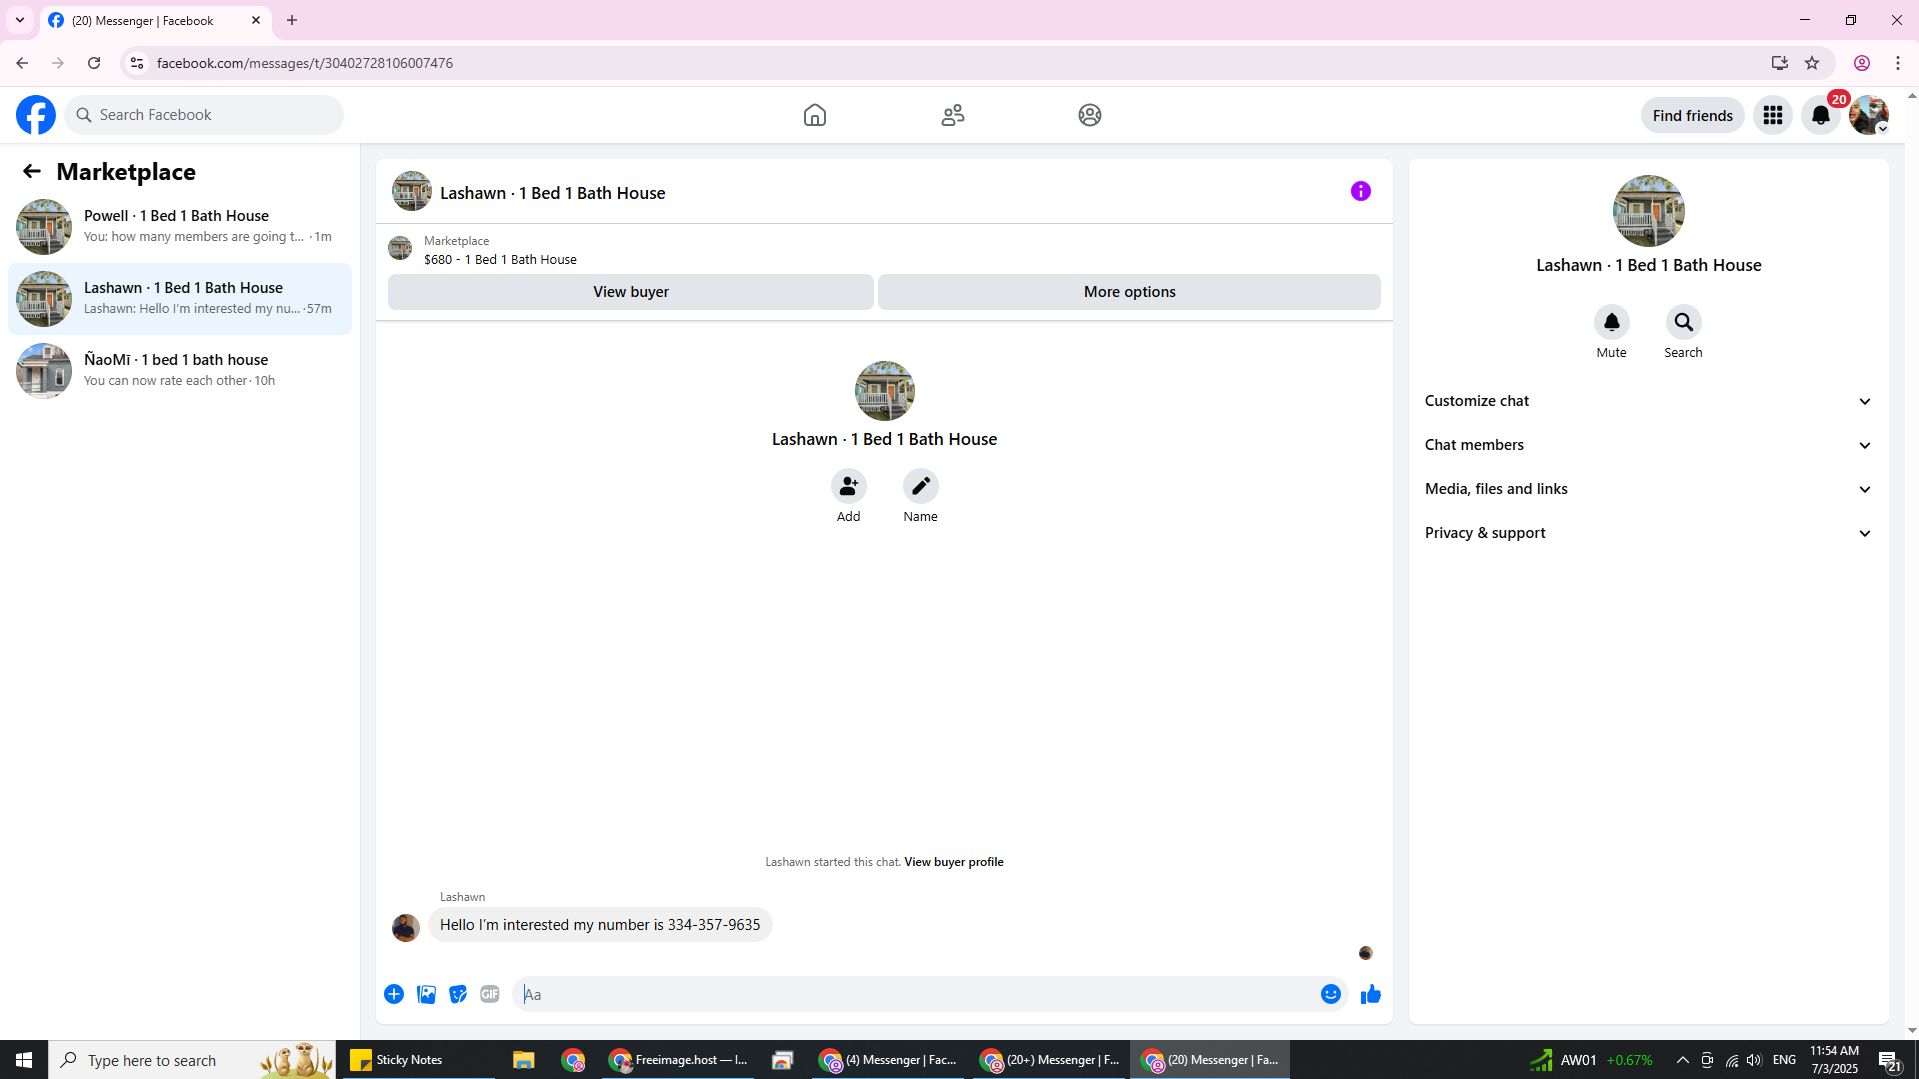Install app icon in the address bar
The width and height of the screenshot is (1919, 1079).
coord(1779,63)
